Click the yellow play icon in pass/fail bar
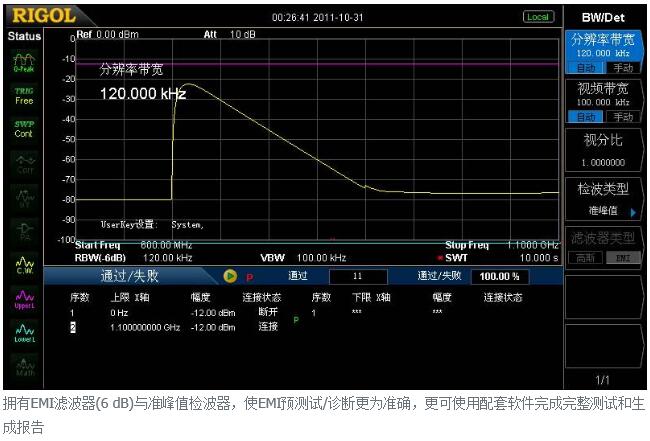Screen dimensions: 650x441 tap(230, 276)
